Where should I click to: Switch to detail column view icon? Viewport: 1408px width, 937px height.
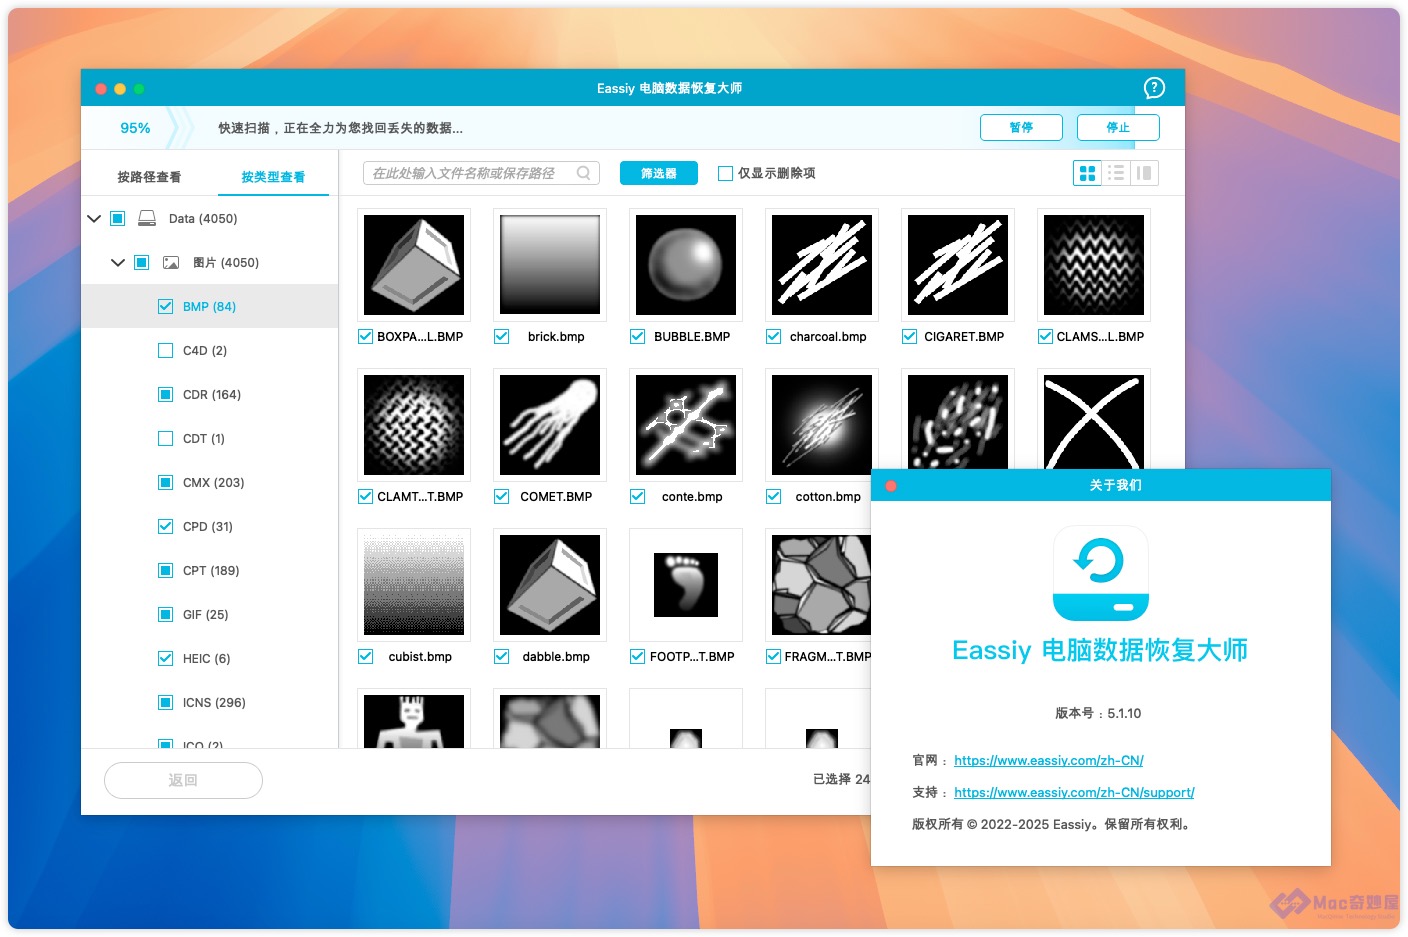click(x=1144, y=173)
